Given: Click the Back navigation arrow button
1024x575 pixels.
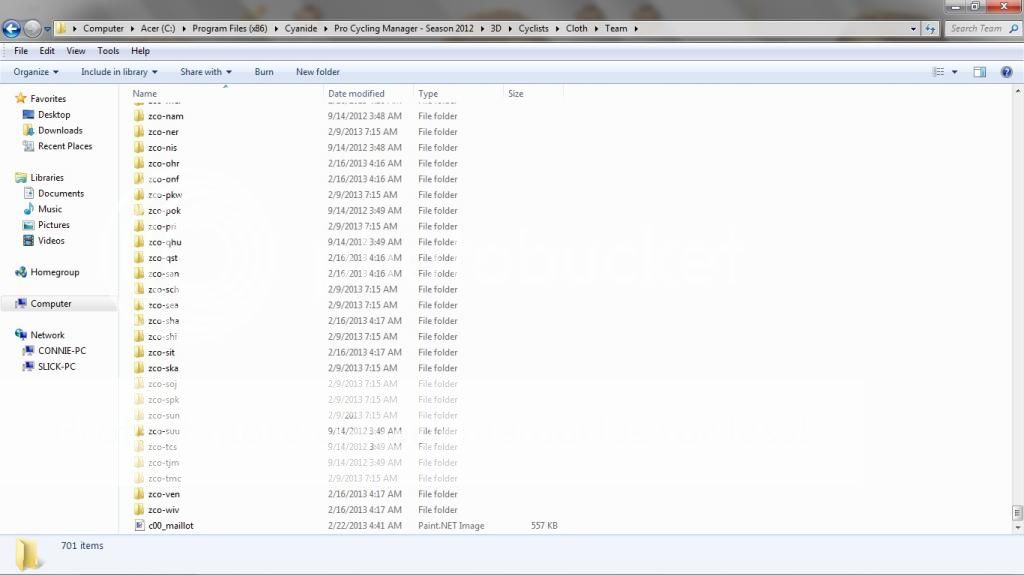Looking at the screenshot, I should point(12,29).
